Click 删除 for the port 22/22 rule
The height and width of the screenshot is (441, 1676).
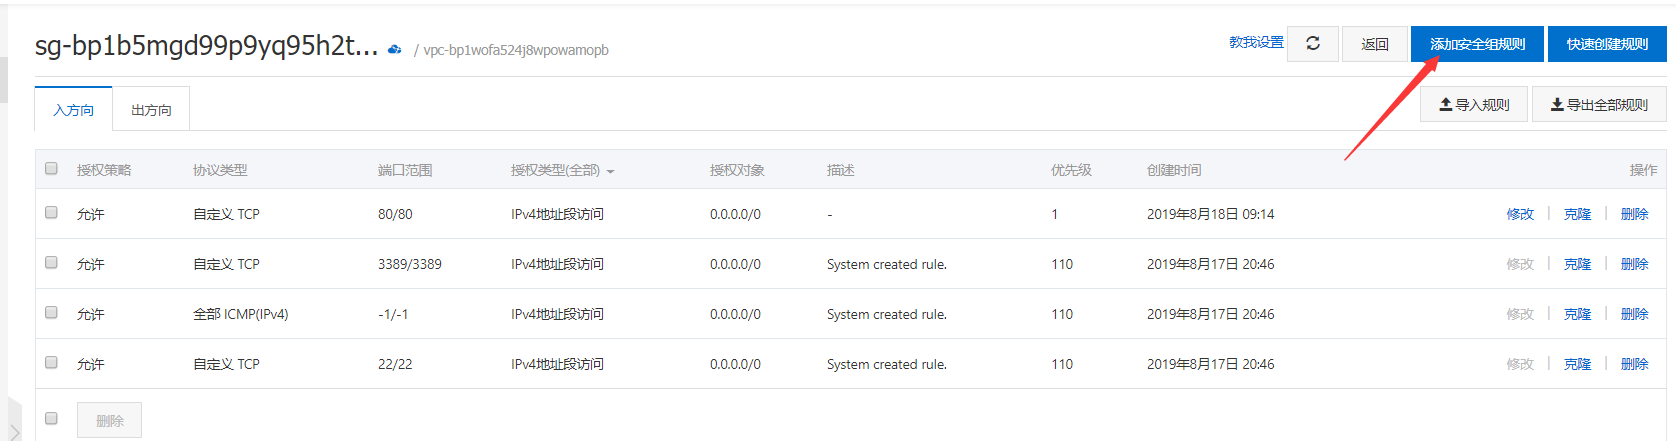coord(1634,364)
